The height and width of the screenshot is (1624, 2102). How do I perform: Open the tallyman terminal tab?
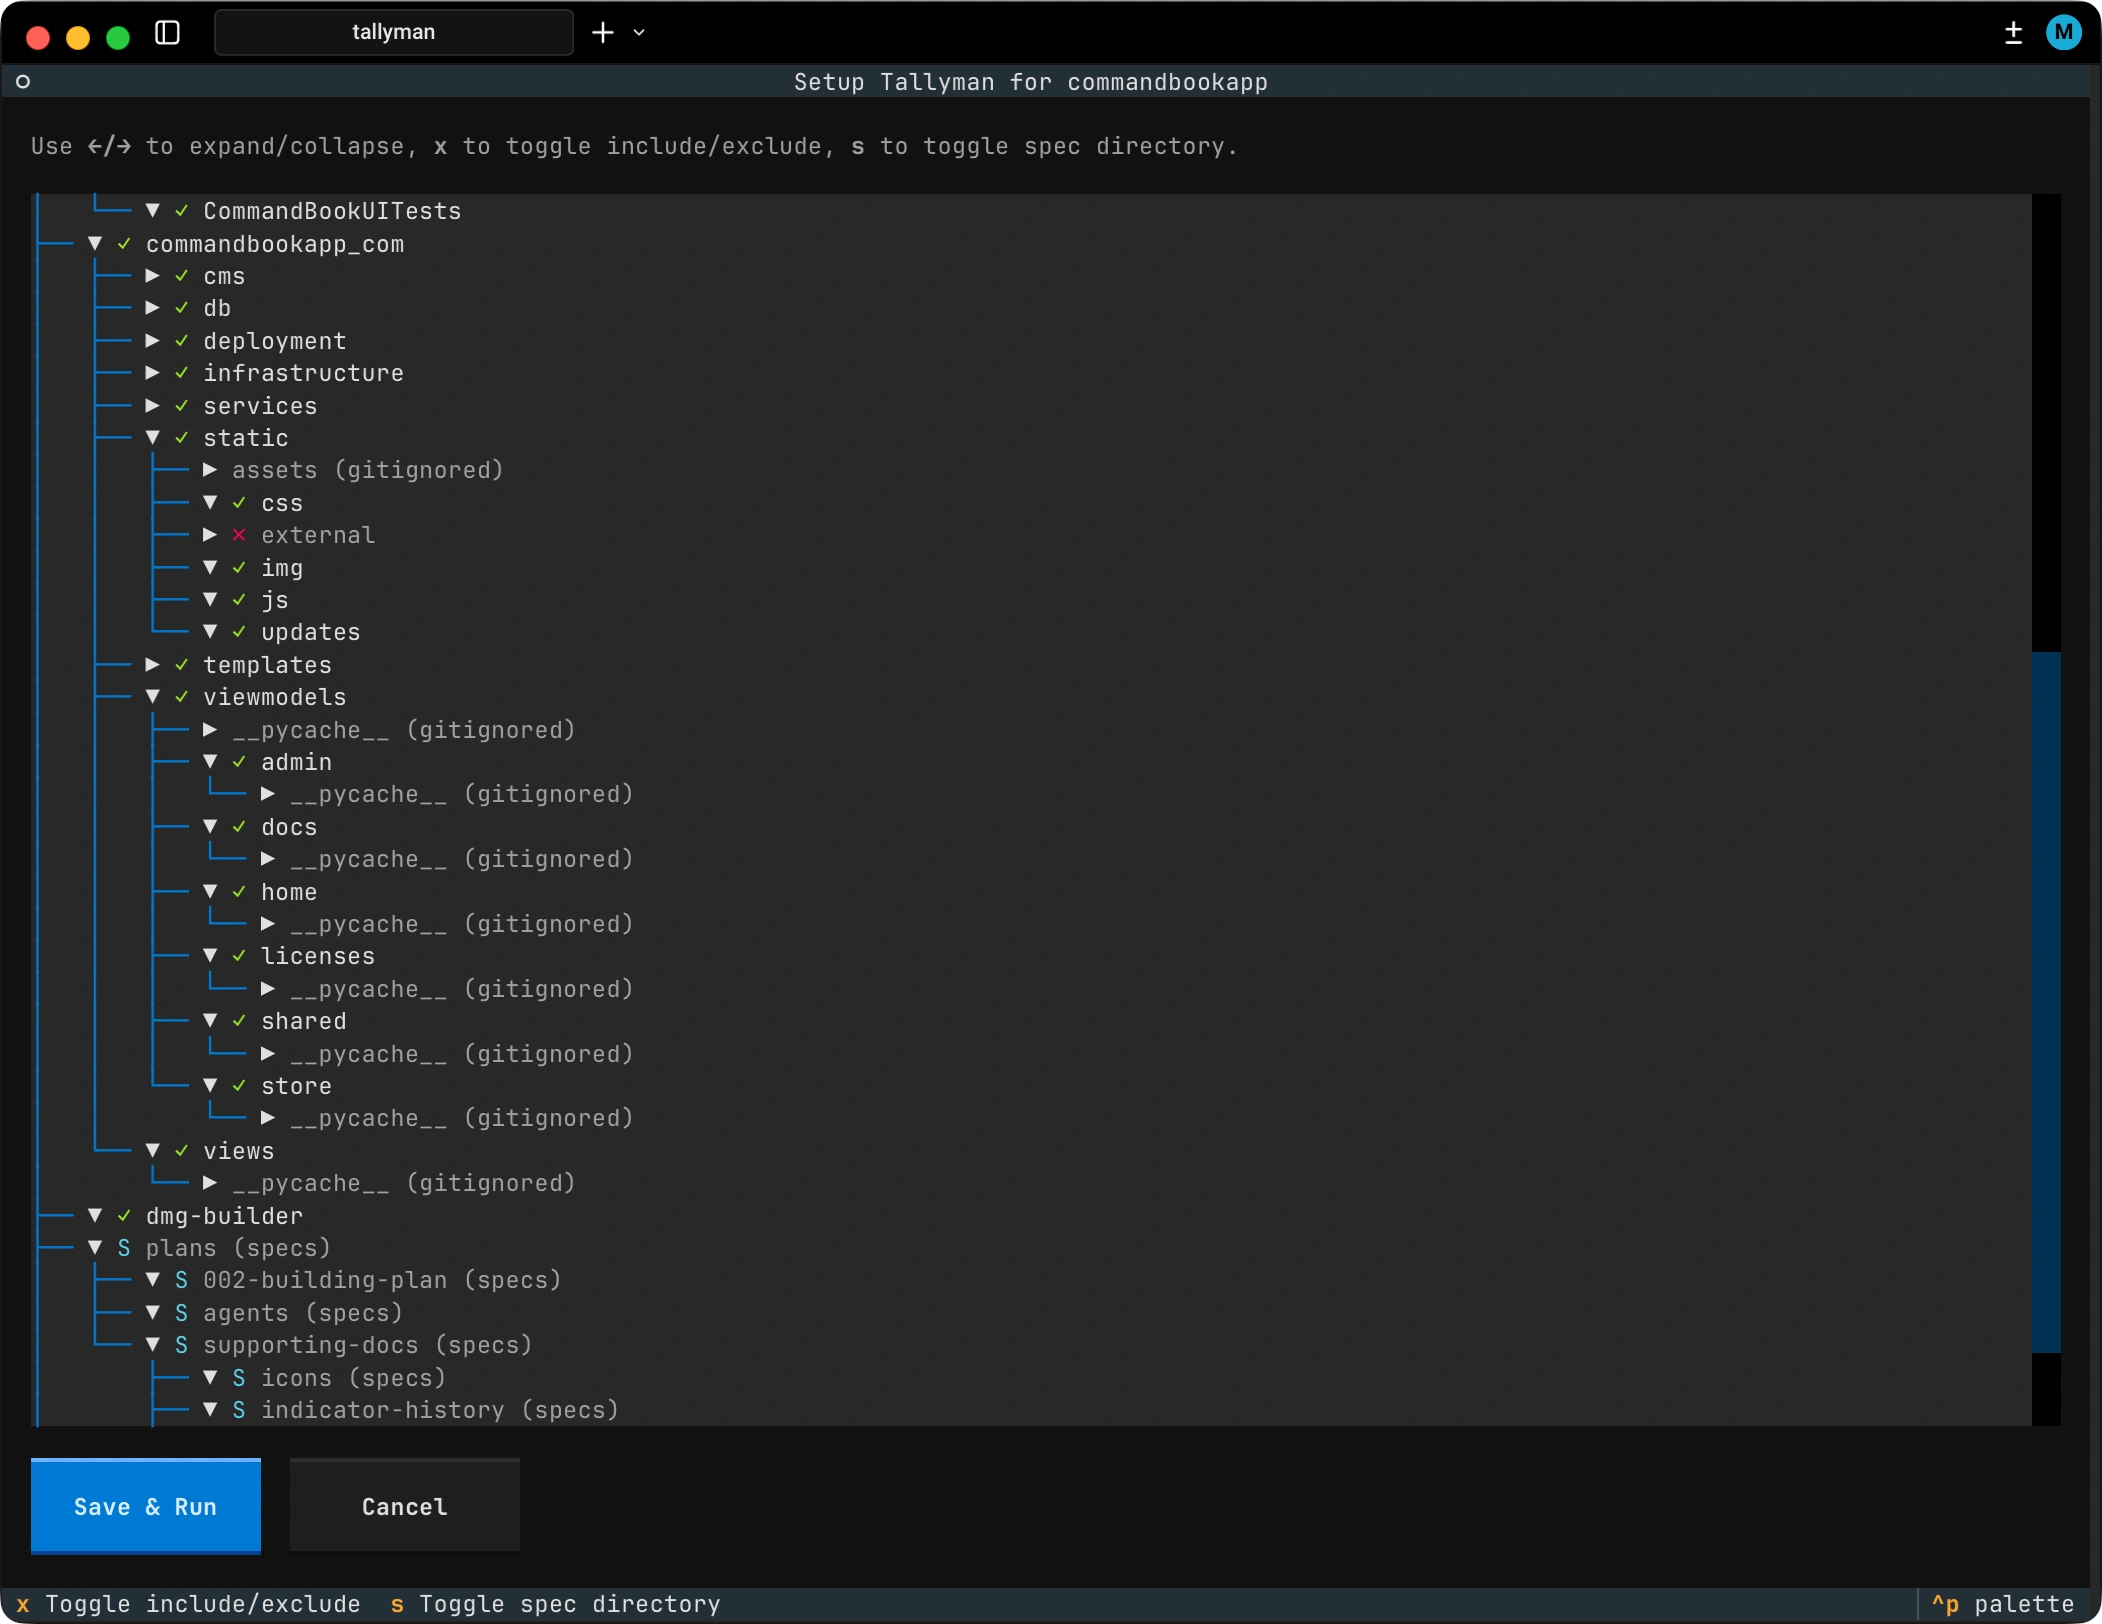(x=394, y=32)
